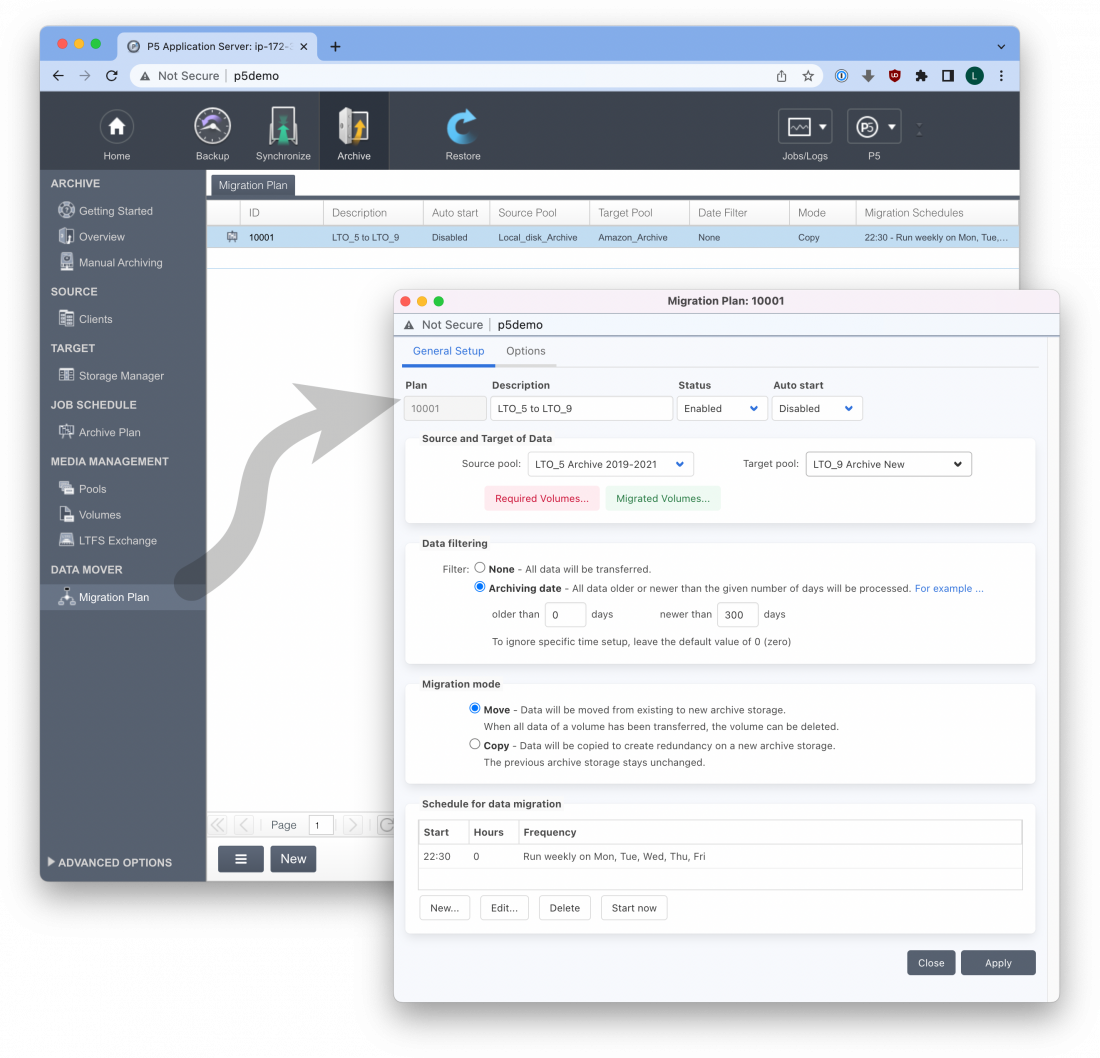Open Storage Manager in sidebar

click(x=121, y=376)
